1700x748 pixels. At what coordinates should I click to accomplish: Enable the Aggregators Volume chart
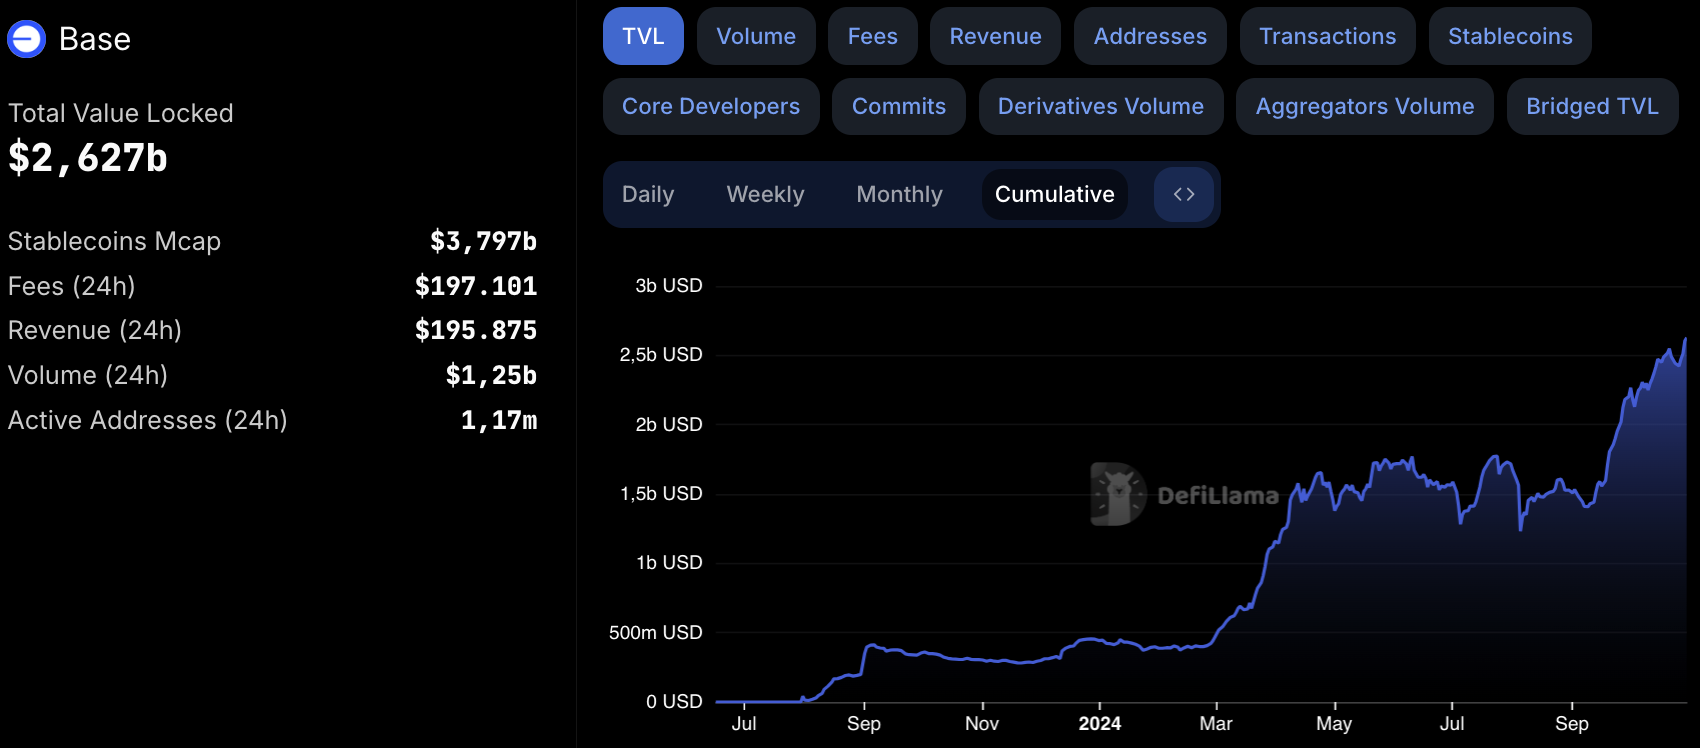[1365, 106]
